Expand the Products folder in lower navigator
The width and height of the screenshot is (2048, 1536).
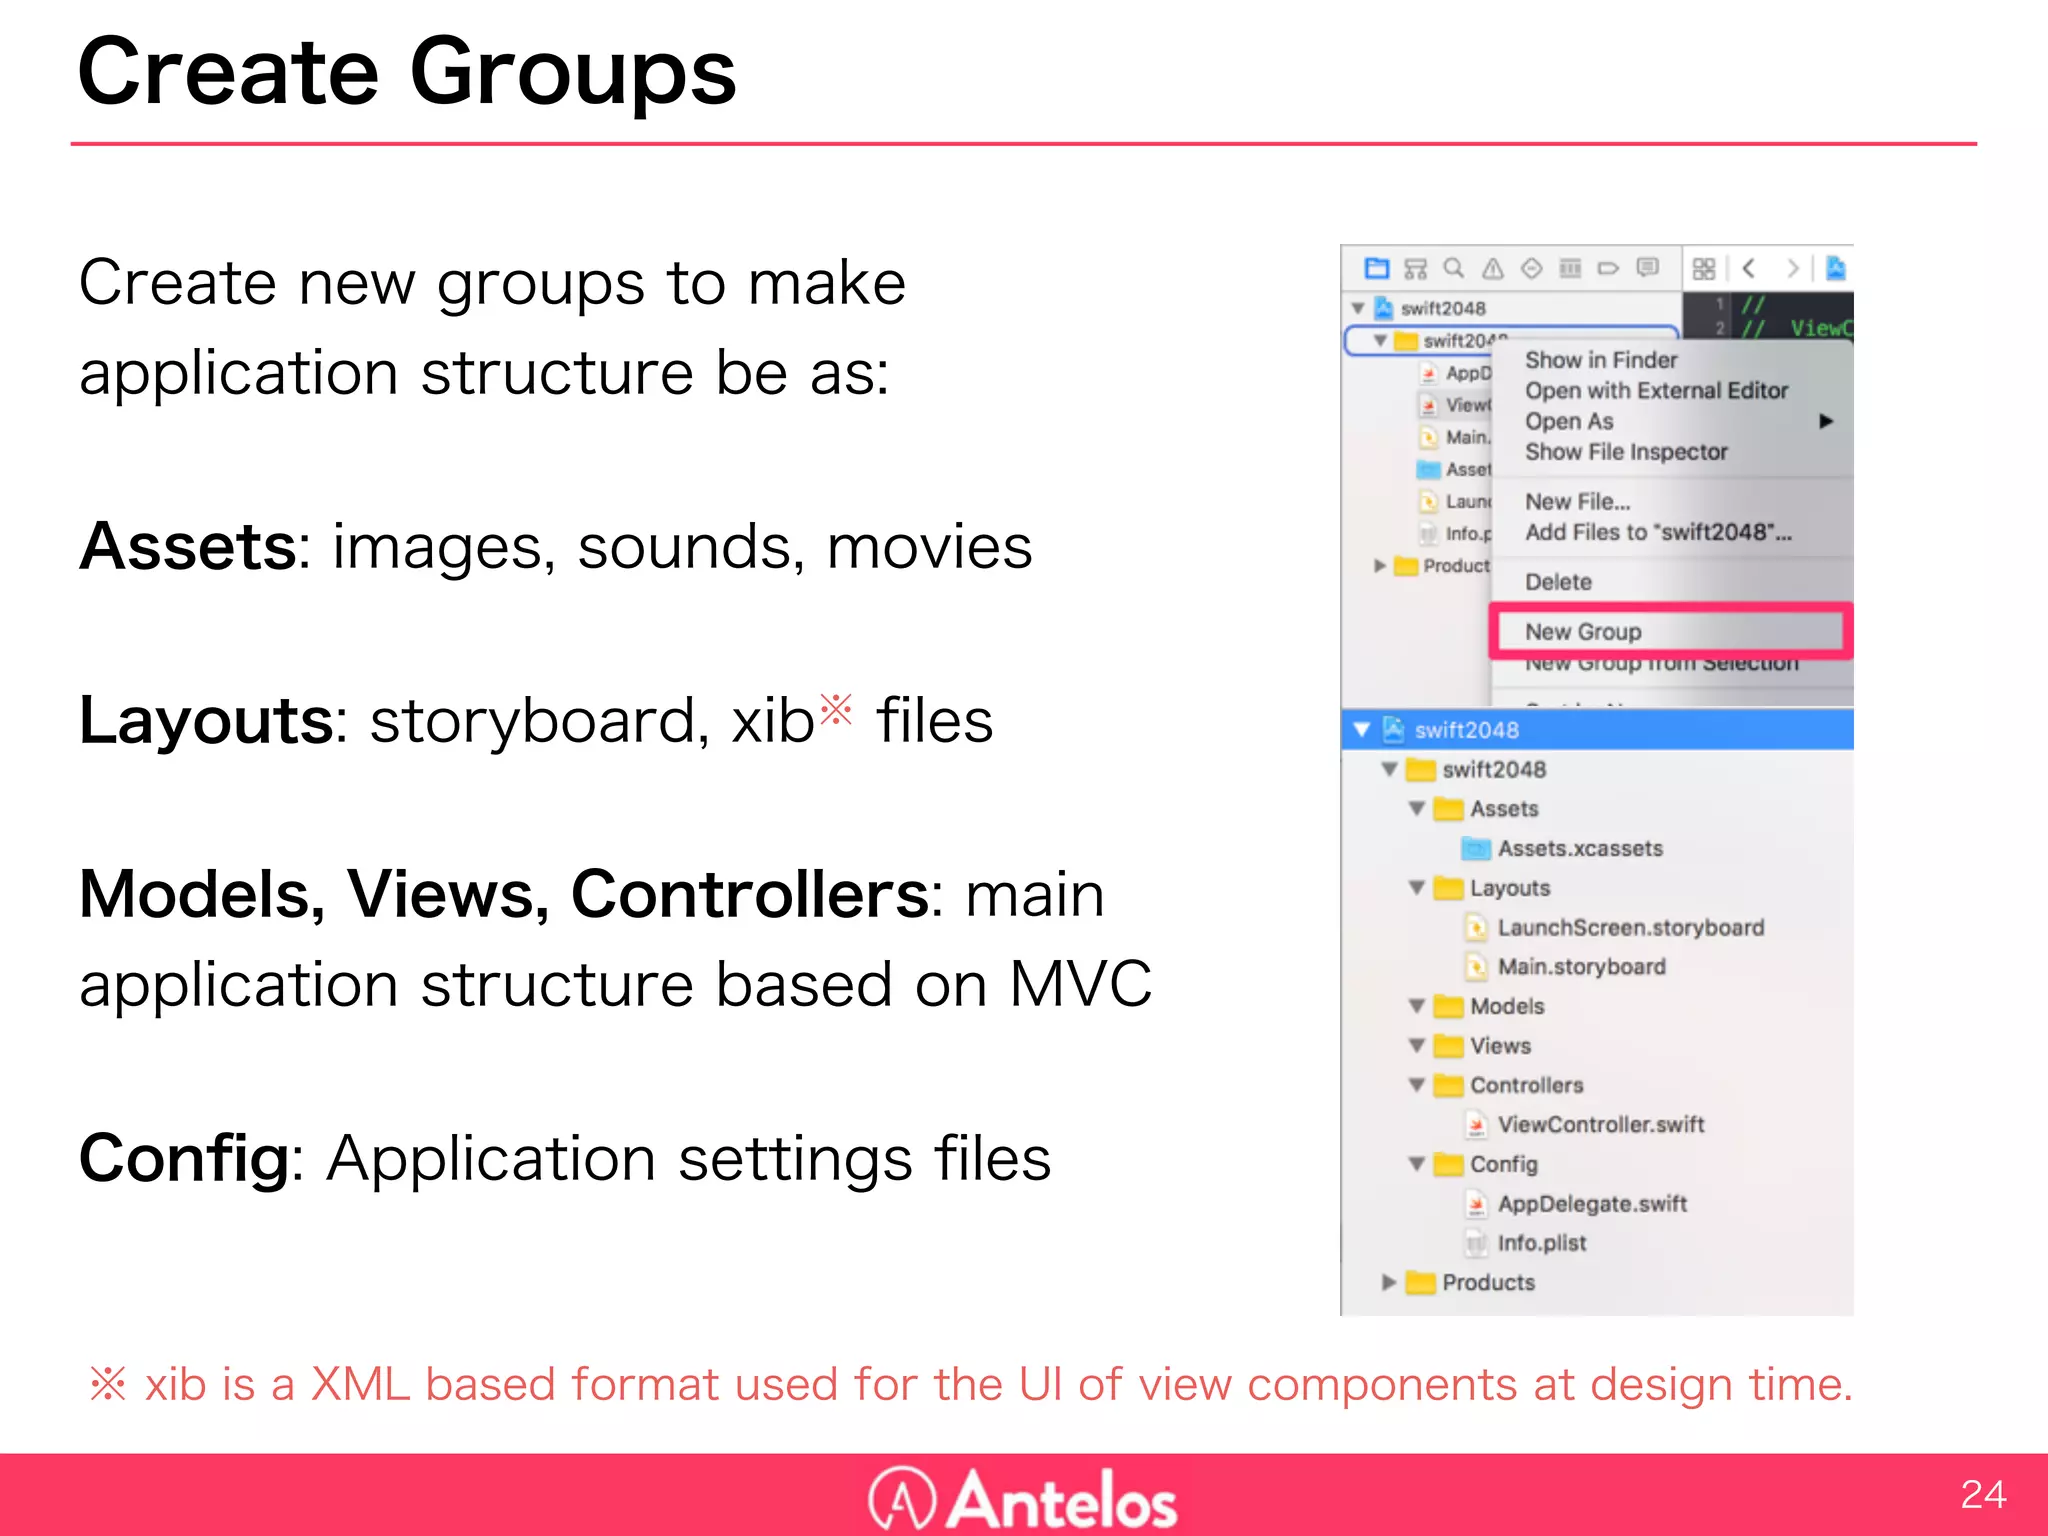1388,1282
